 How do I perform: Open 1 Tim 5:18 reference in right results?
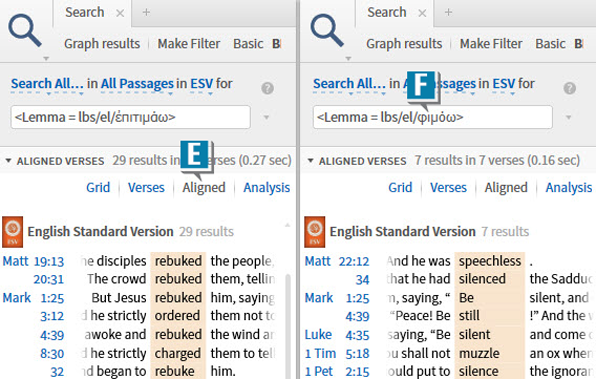(x=337, y=354)
